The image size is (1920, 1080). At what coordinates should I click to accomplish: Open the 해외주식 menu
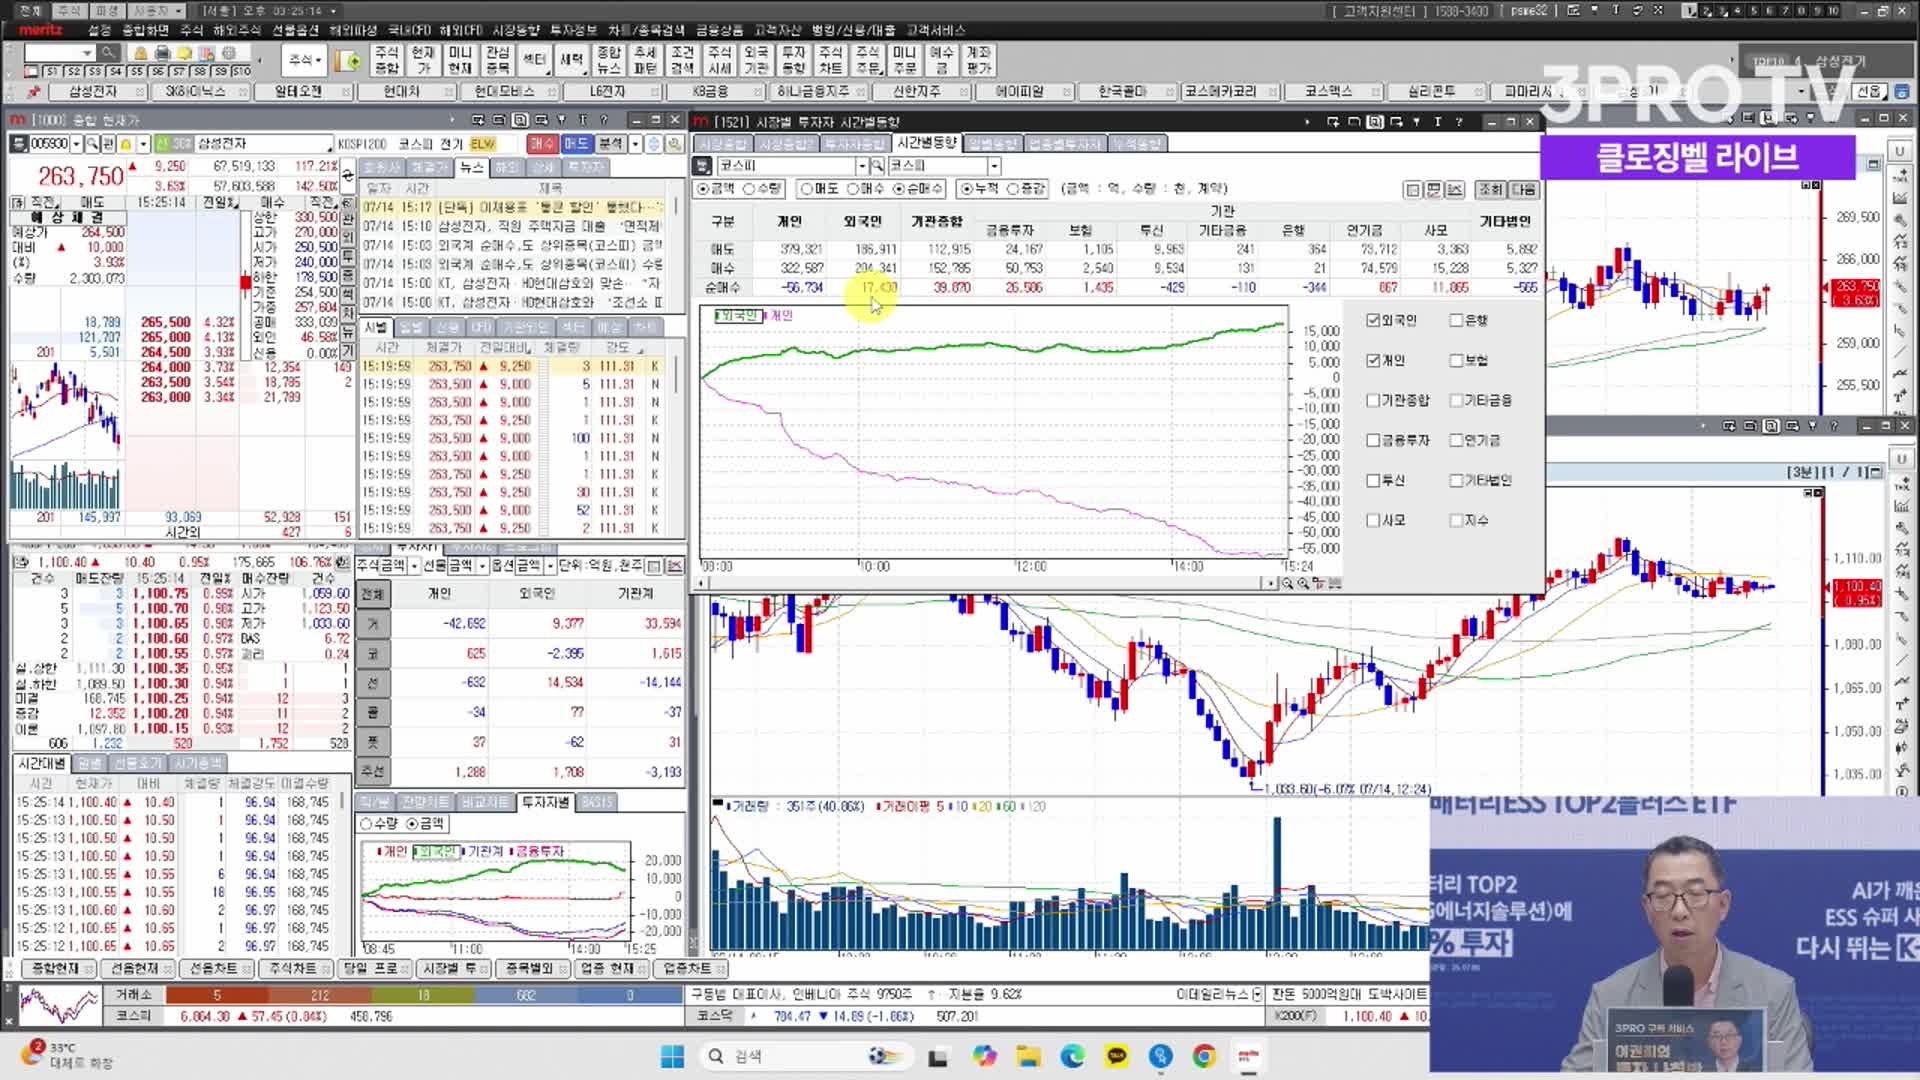coord(239,31)
